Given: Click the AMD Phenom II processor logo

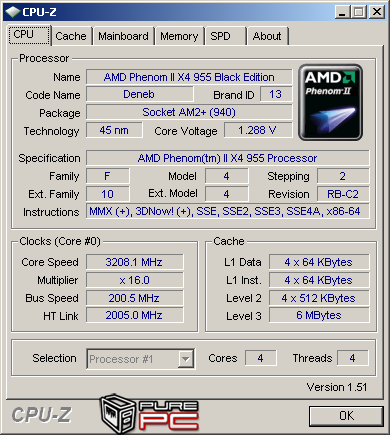Looking at the screenshot, I should pos(330,102).
